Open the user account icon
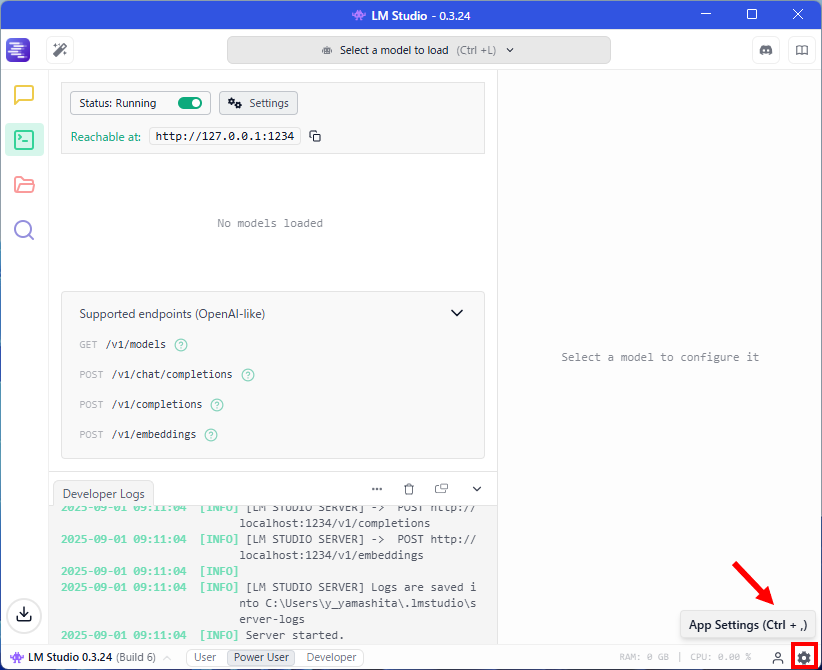 pyautogui.click(x=778, y=657)
